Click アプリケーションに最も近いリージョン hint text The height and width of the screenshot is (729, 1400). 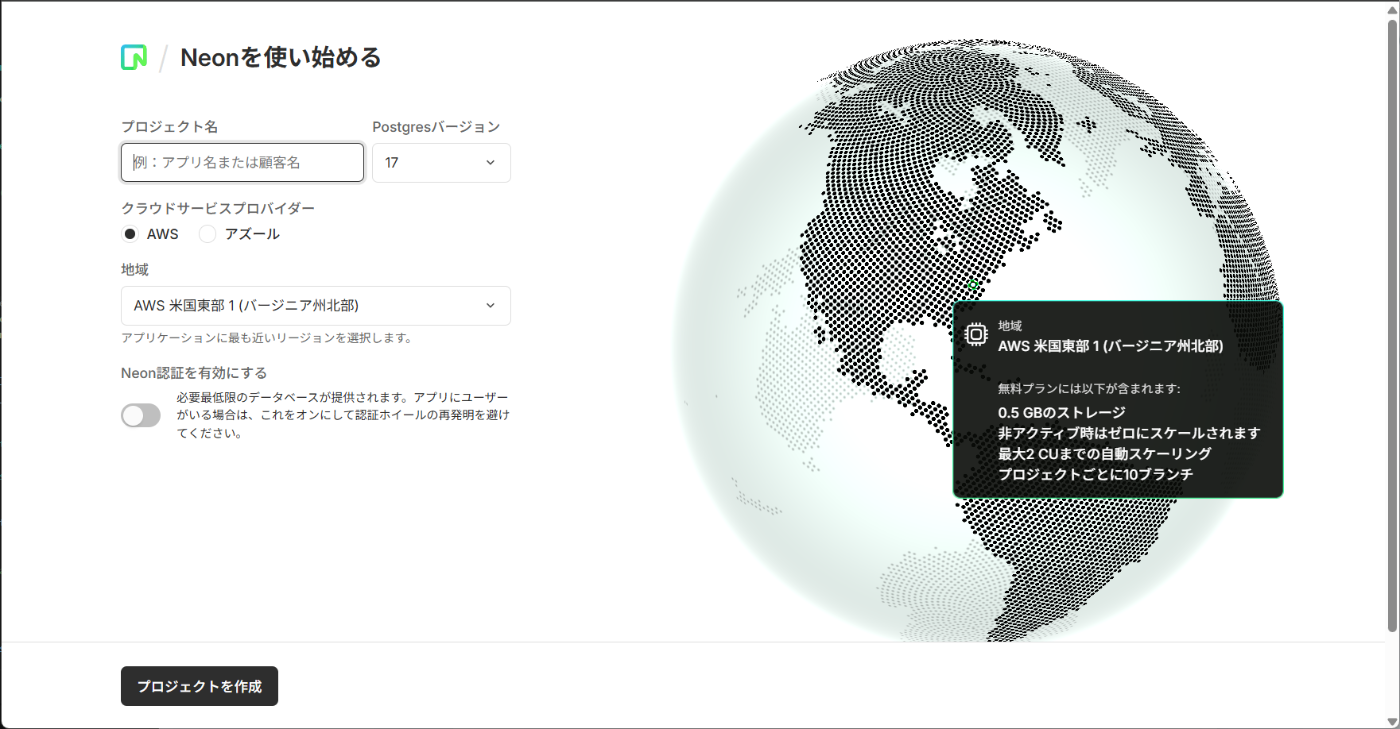click(x=266, y=338)
